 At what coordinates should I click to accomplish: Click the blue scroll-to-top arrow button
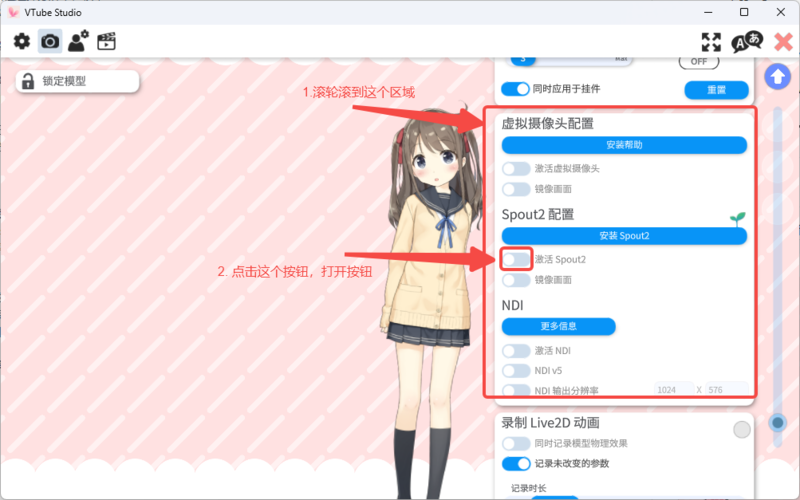(778, 77)
